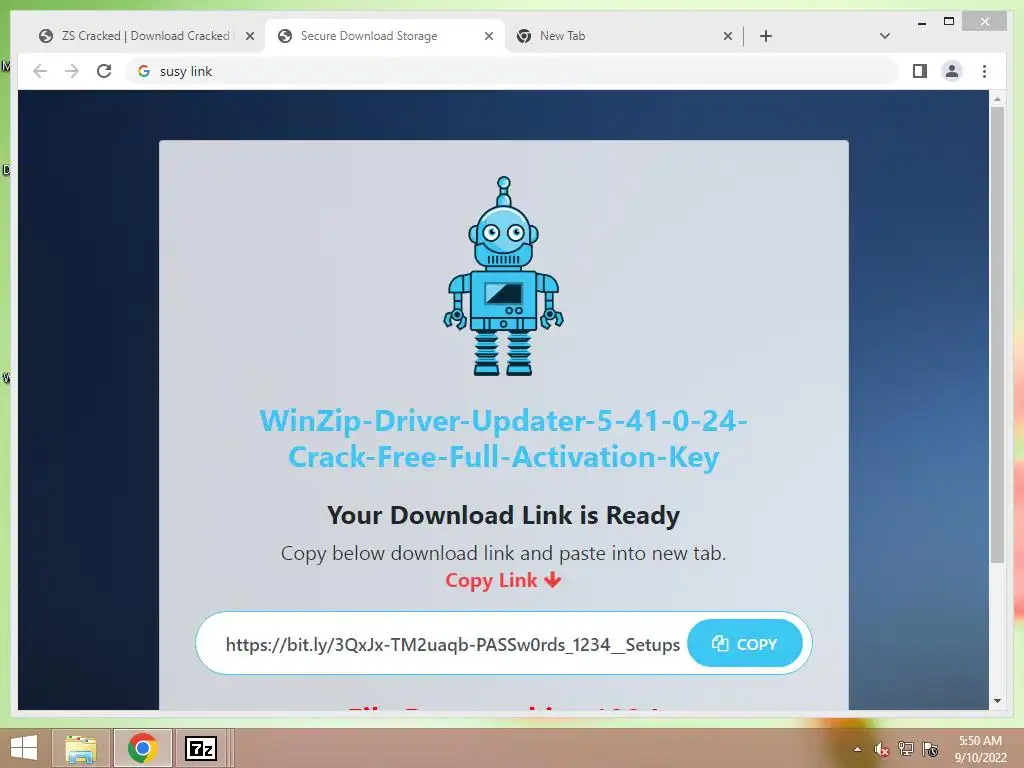Maximize the Chrome window

point(949,22)
